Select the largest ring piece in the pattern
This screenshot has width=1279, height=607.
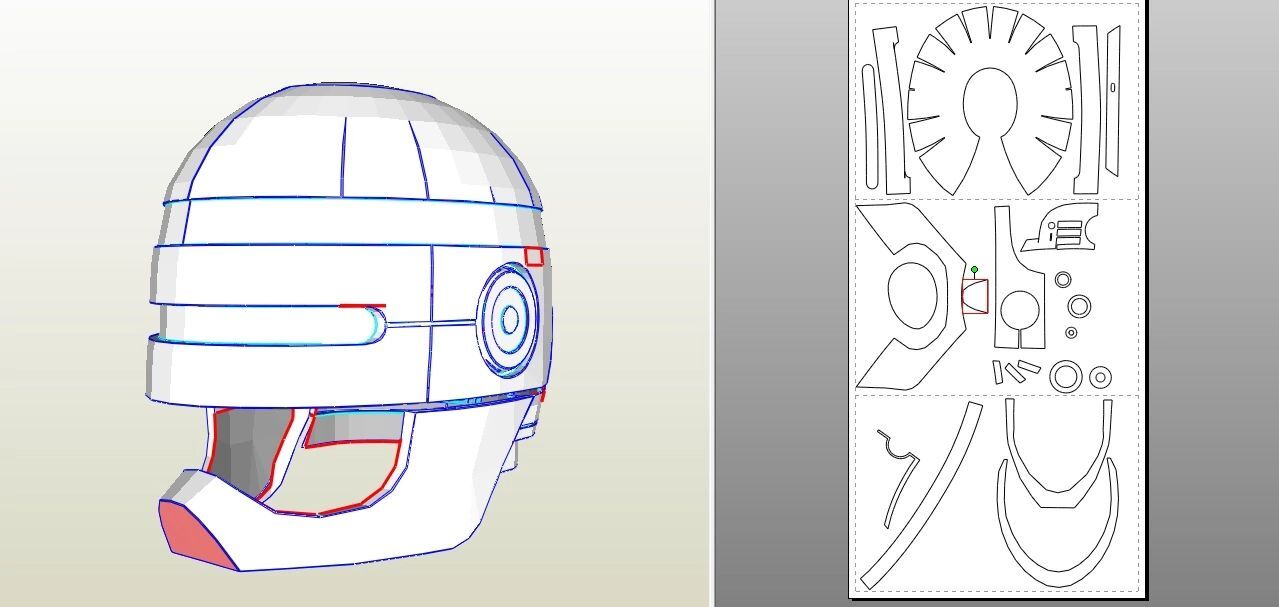click(1067, 376)
